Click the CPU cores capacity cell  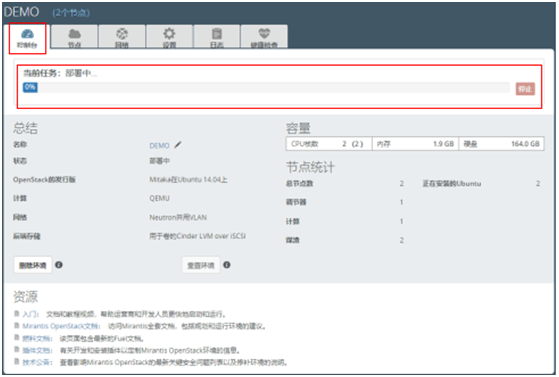click(x=329, y=144)
